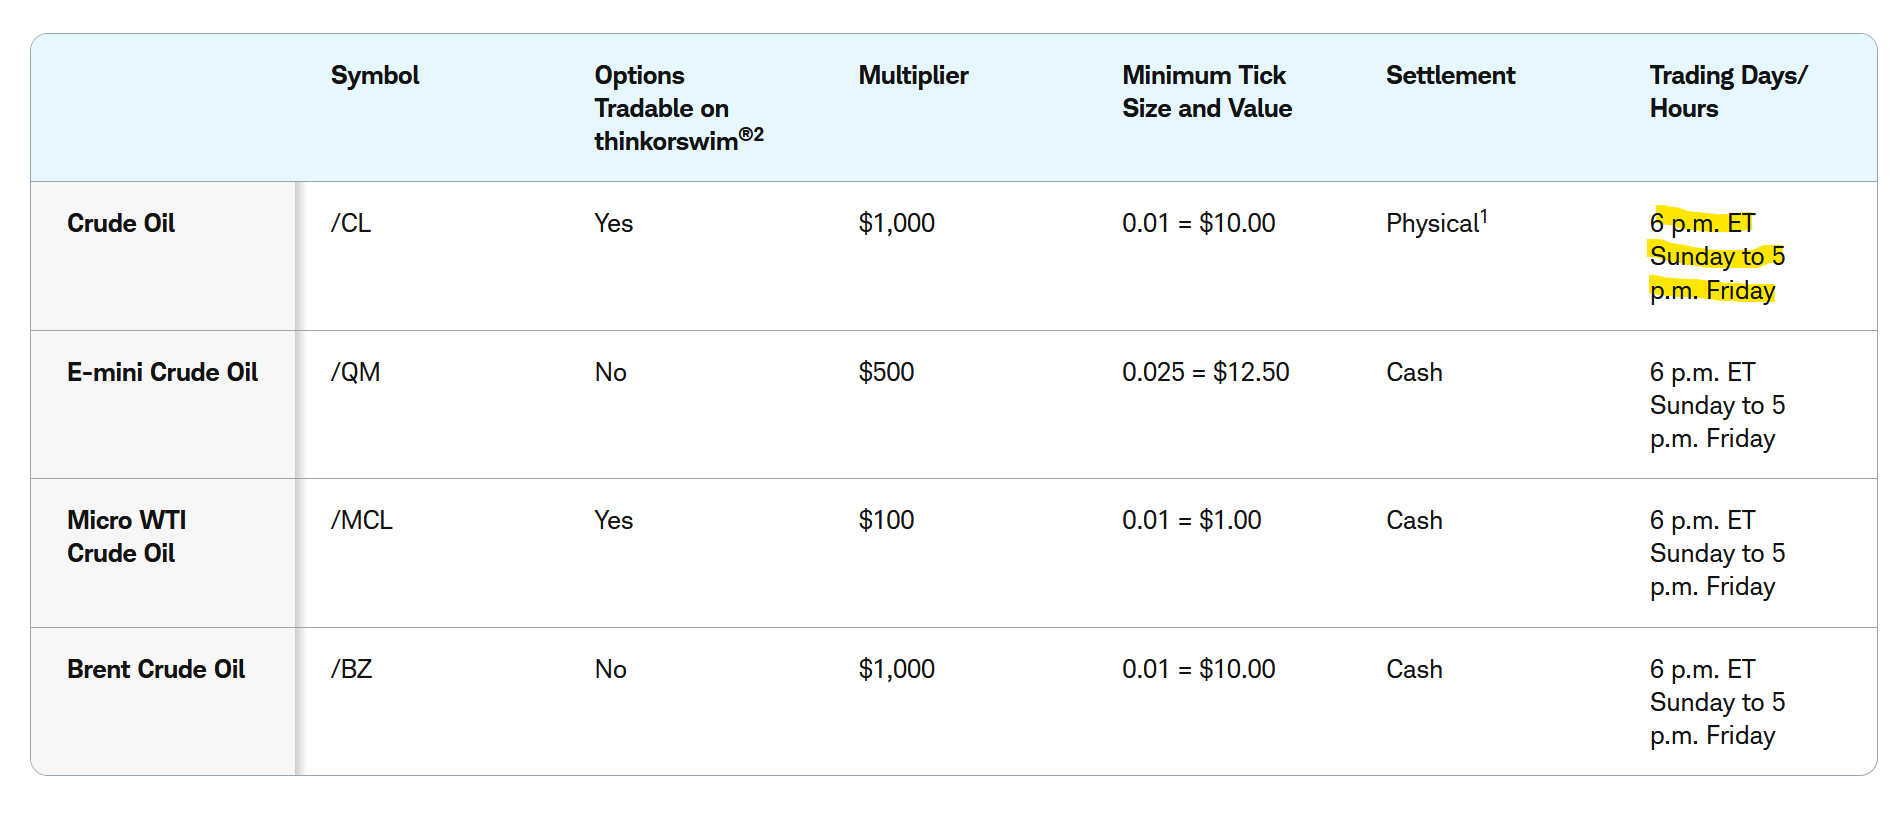Click the Settlement column header

pos(1450,76)
